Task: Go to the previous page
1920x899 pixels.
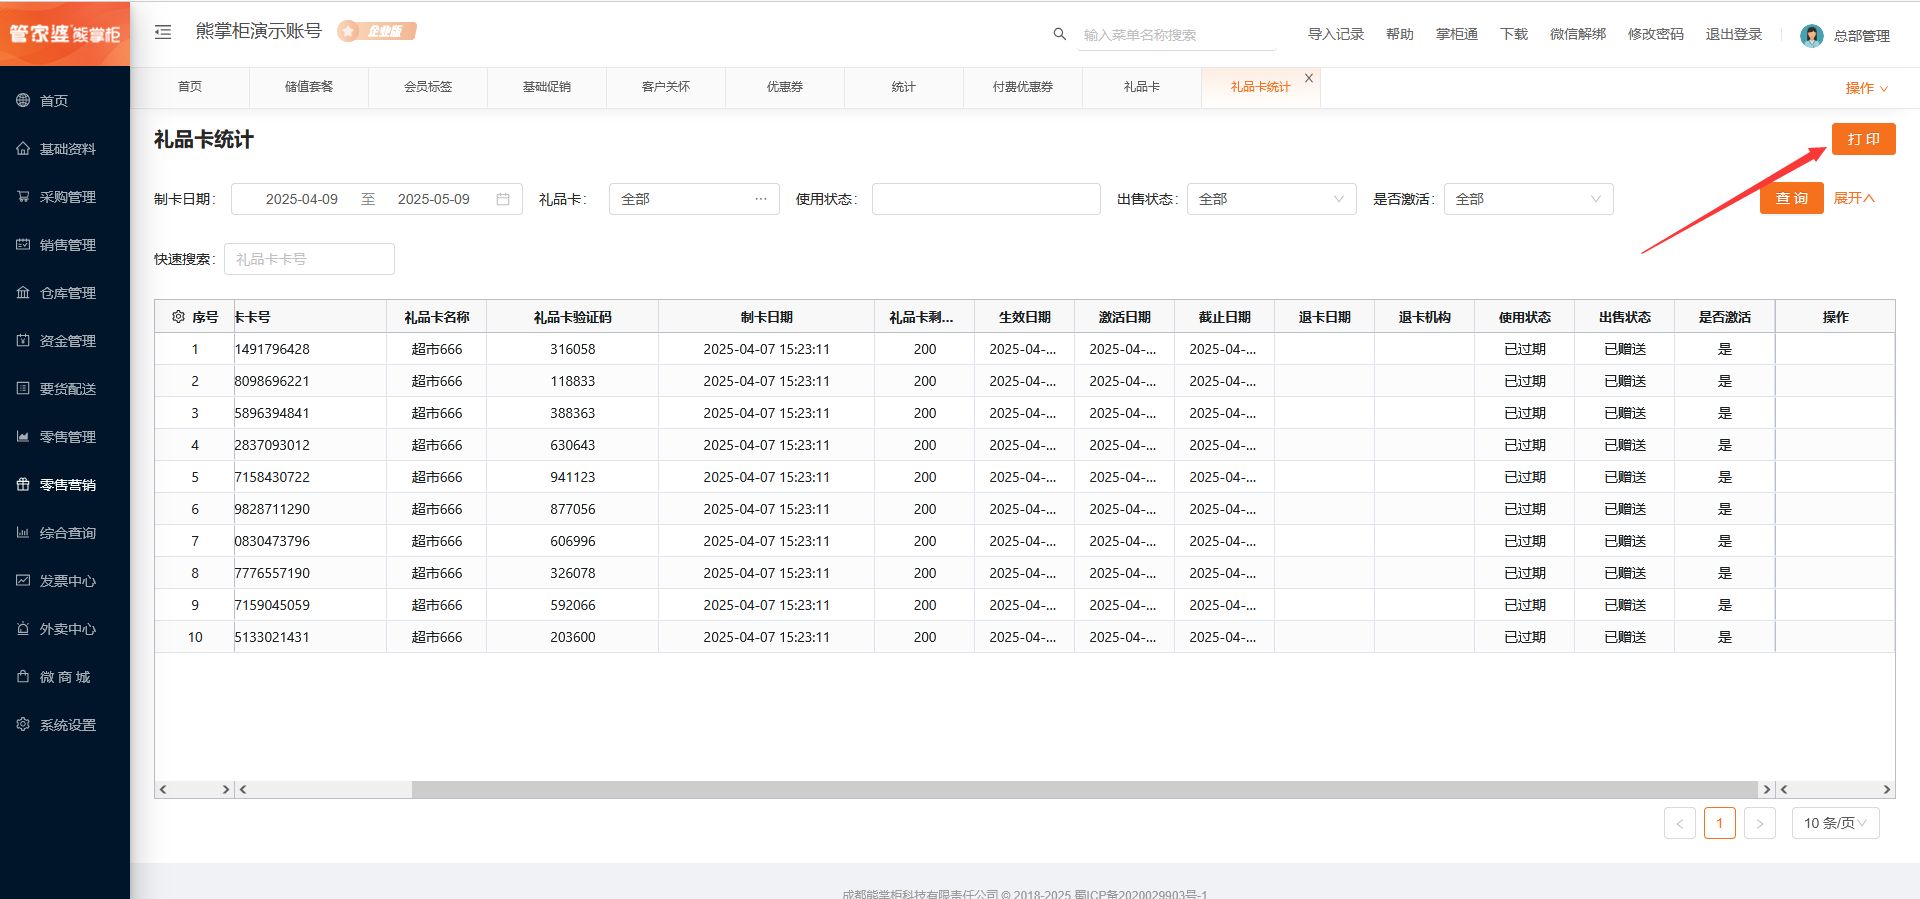Action: point(1680,823)
